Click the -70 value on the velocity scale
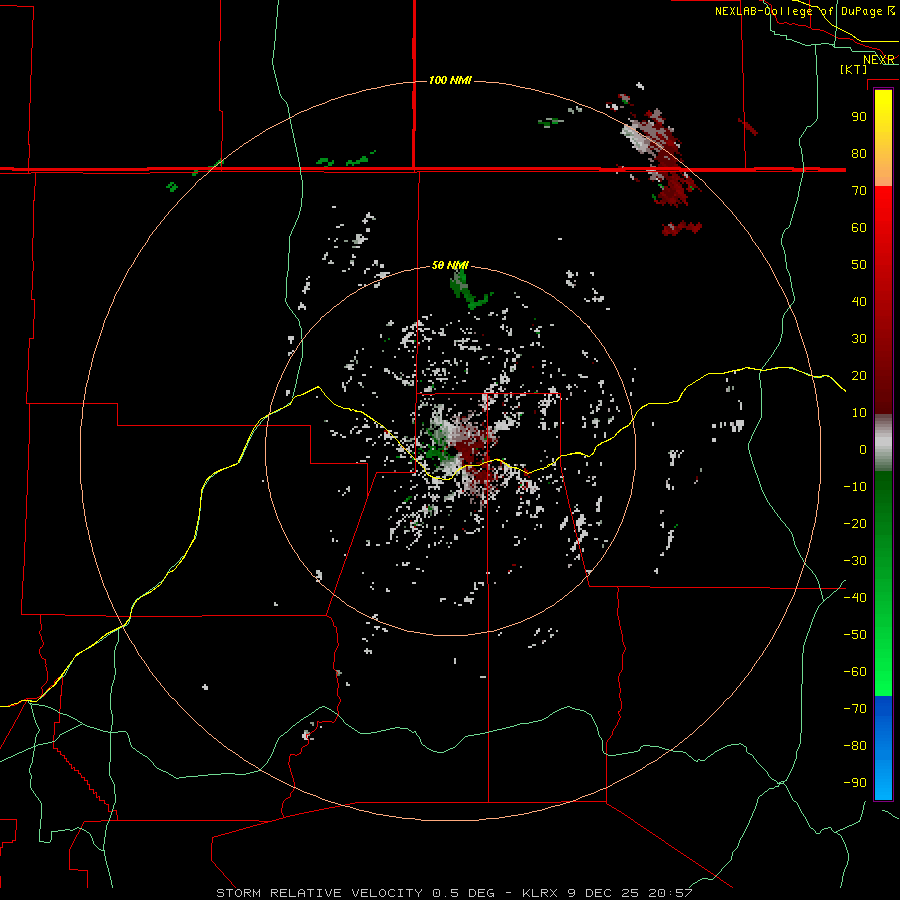The width and height of the screenshot is (900, 900). 855,708
